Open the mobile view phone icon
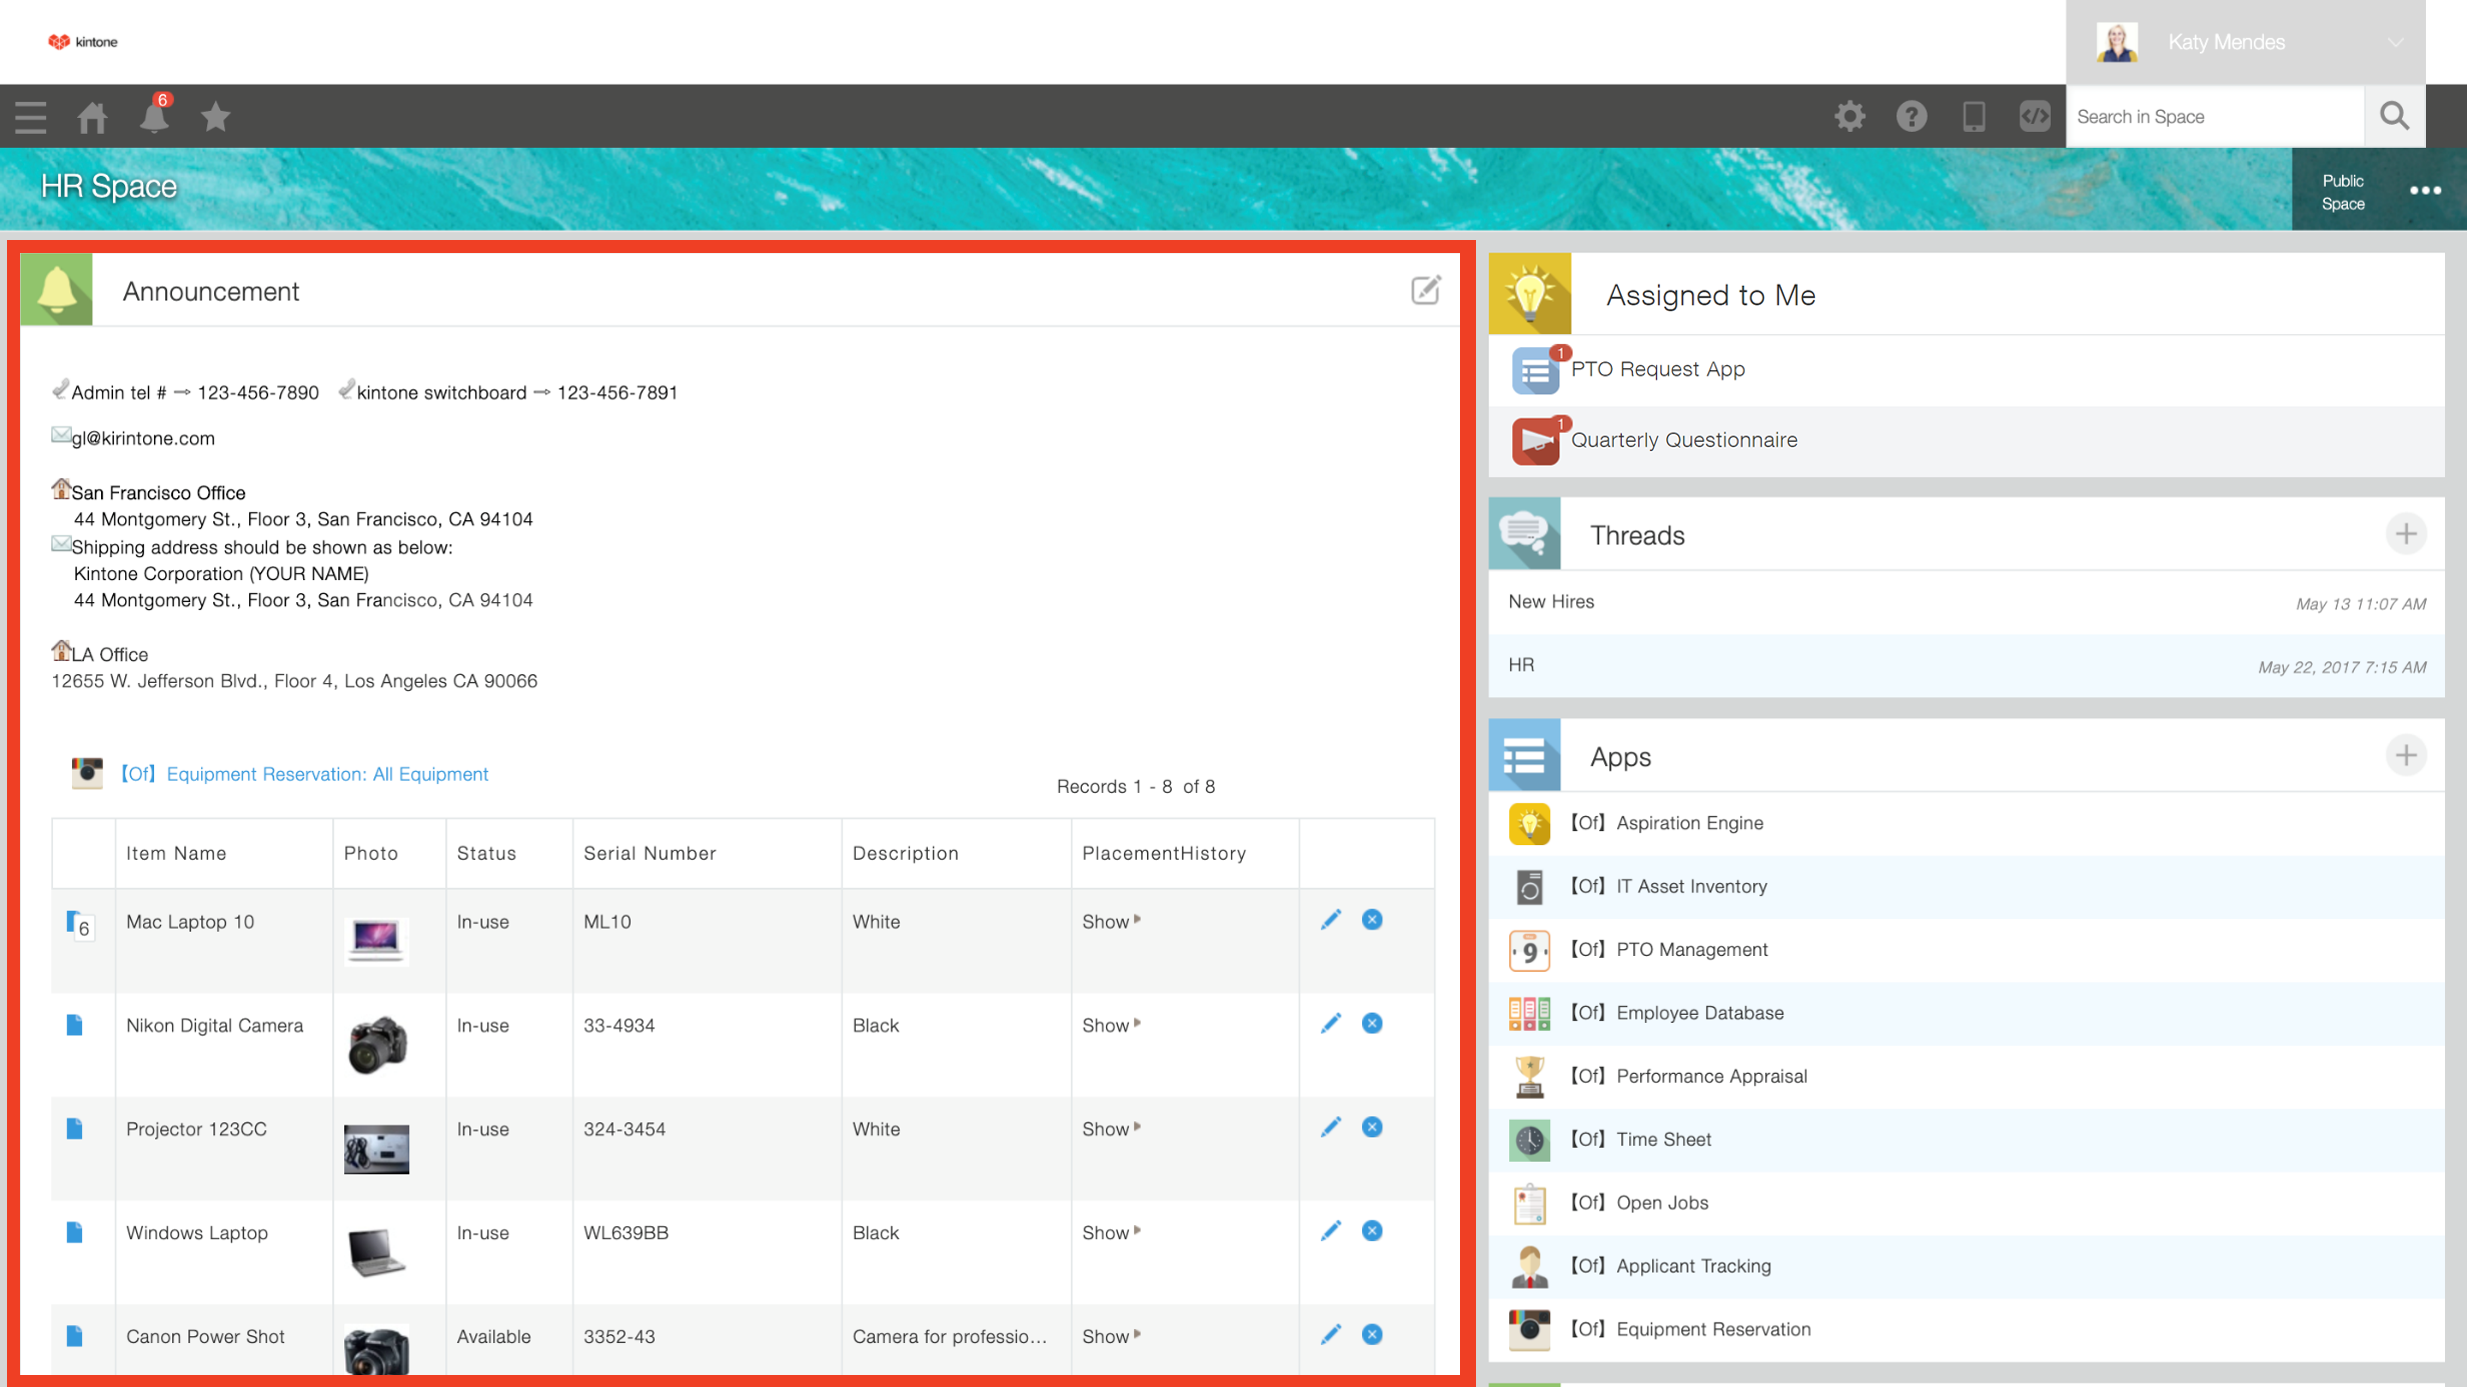The height and width of the screenshot is (1387, 2467). tap(1973, 117)
